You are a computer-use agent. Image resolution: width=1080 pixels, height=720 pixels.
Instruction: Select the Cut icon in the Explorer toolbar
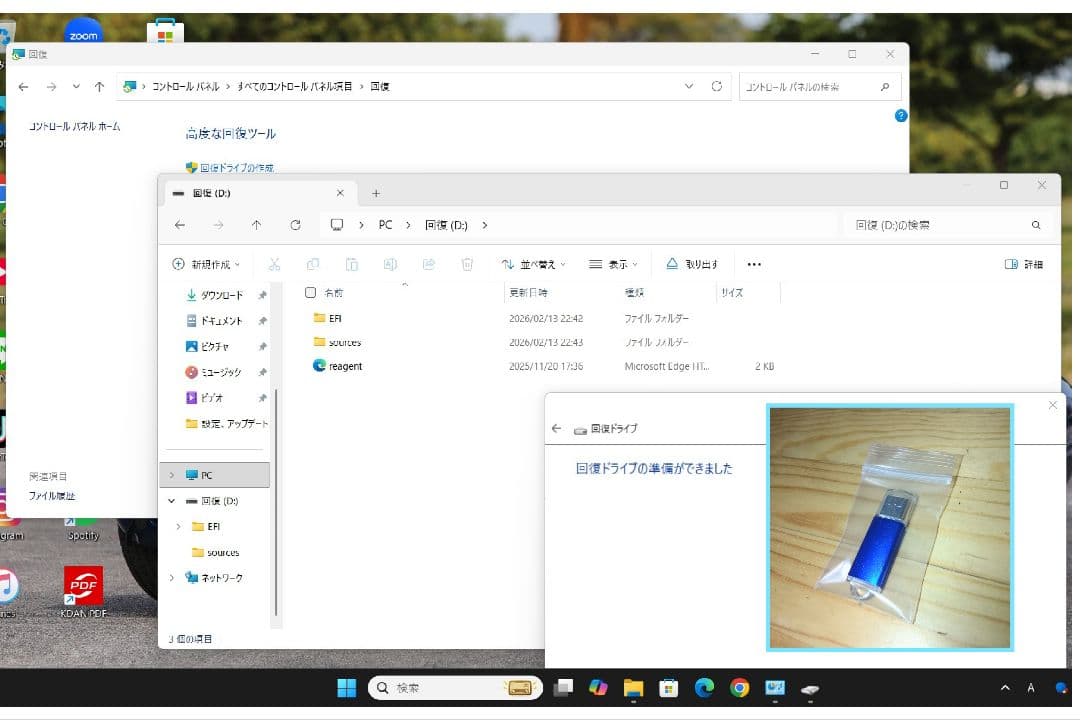[x=273, y=264]
